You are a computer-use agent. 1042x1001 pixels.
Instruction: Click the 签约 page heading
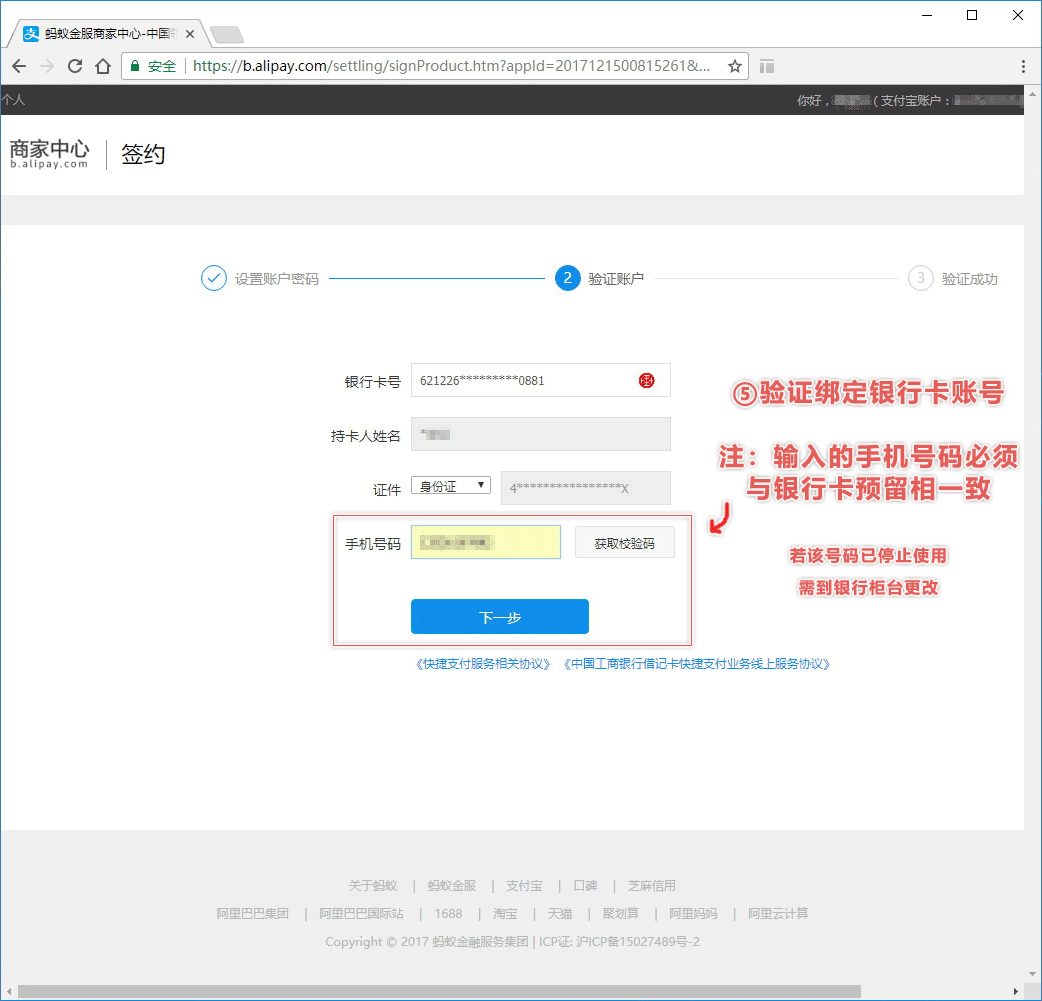point(143,154)
